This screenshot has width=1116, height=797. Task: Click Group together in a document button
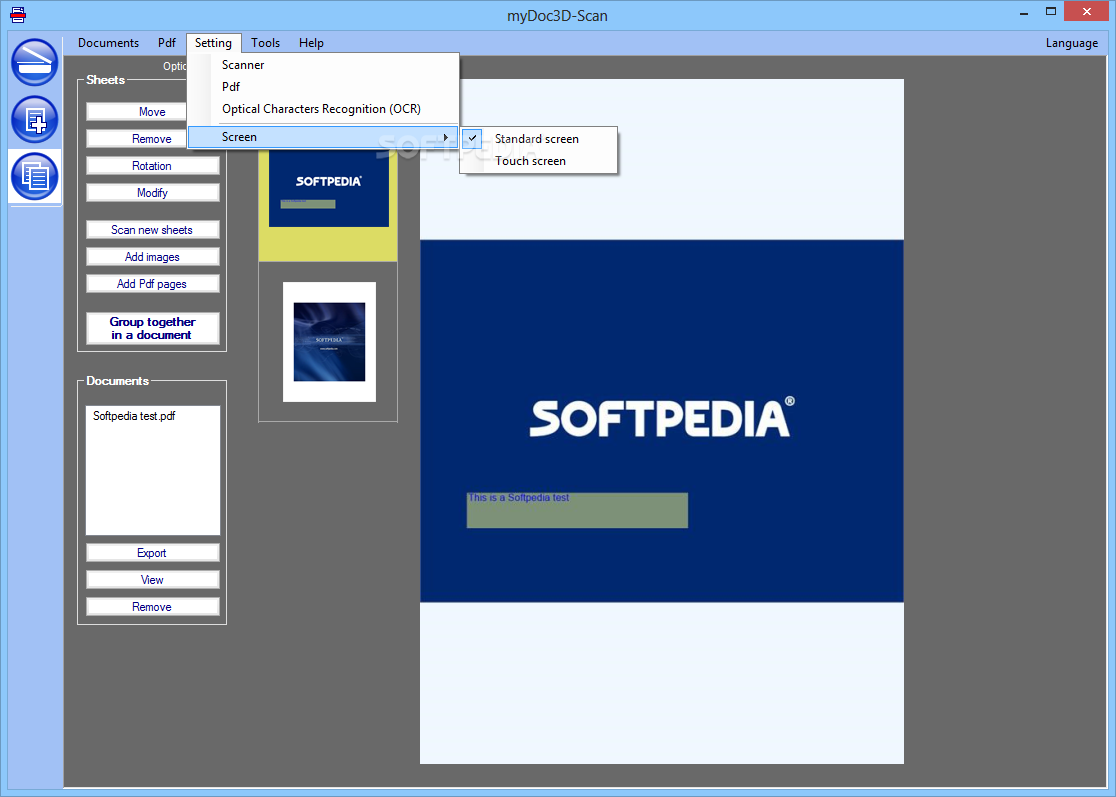(152, 328)
